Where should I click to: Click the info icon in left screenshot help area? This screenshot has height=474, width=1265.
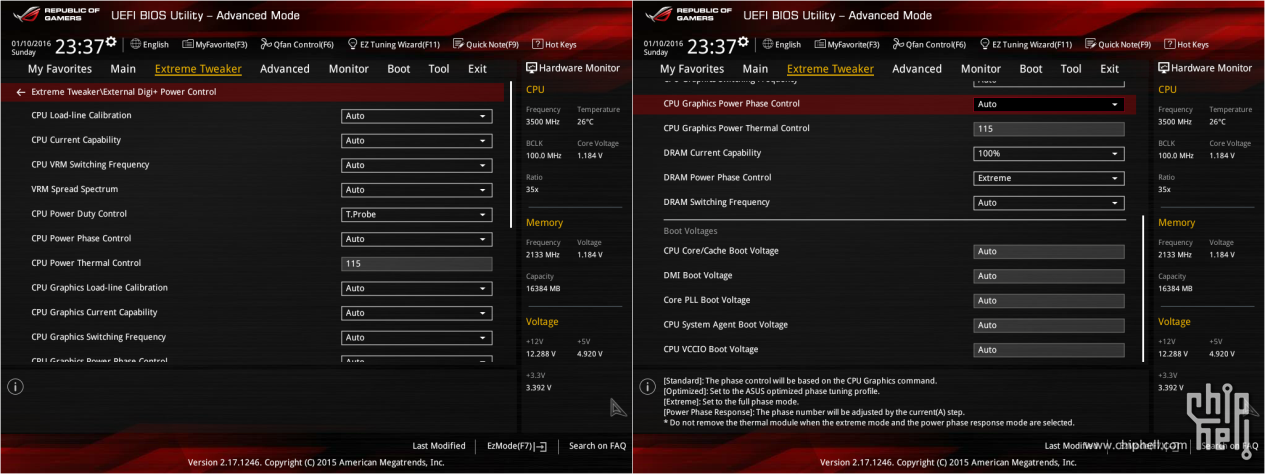point(15,386)
